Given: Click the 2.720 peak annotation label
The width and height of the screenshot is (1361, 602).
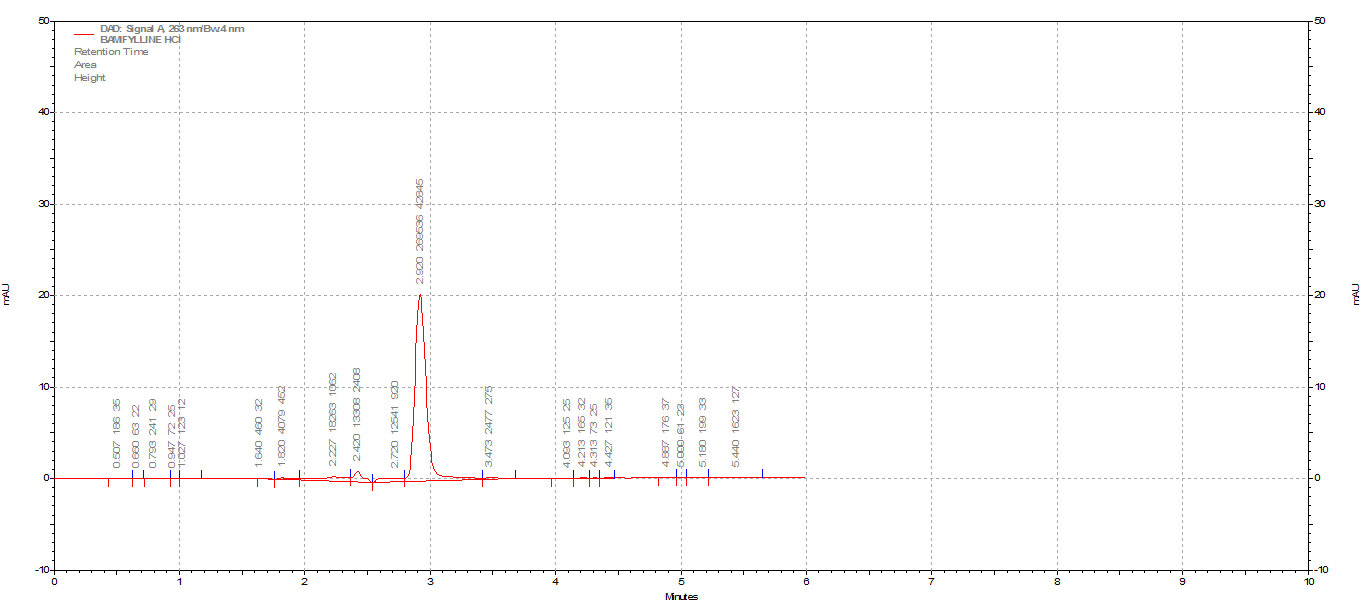Looking at the screenshot, I should (x=396, y=423).
